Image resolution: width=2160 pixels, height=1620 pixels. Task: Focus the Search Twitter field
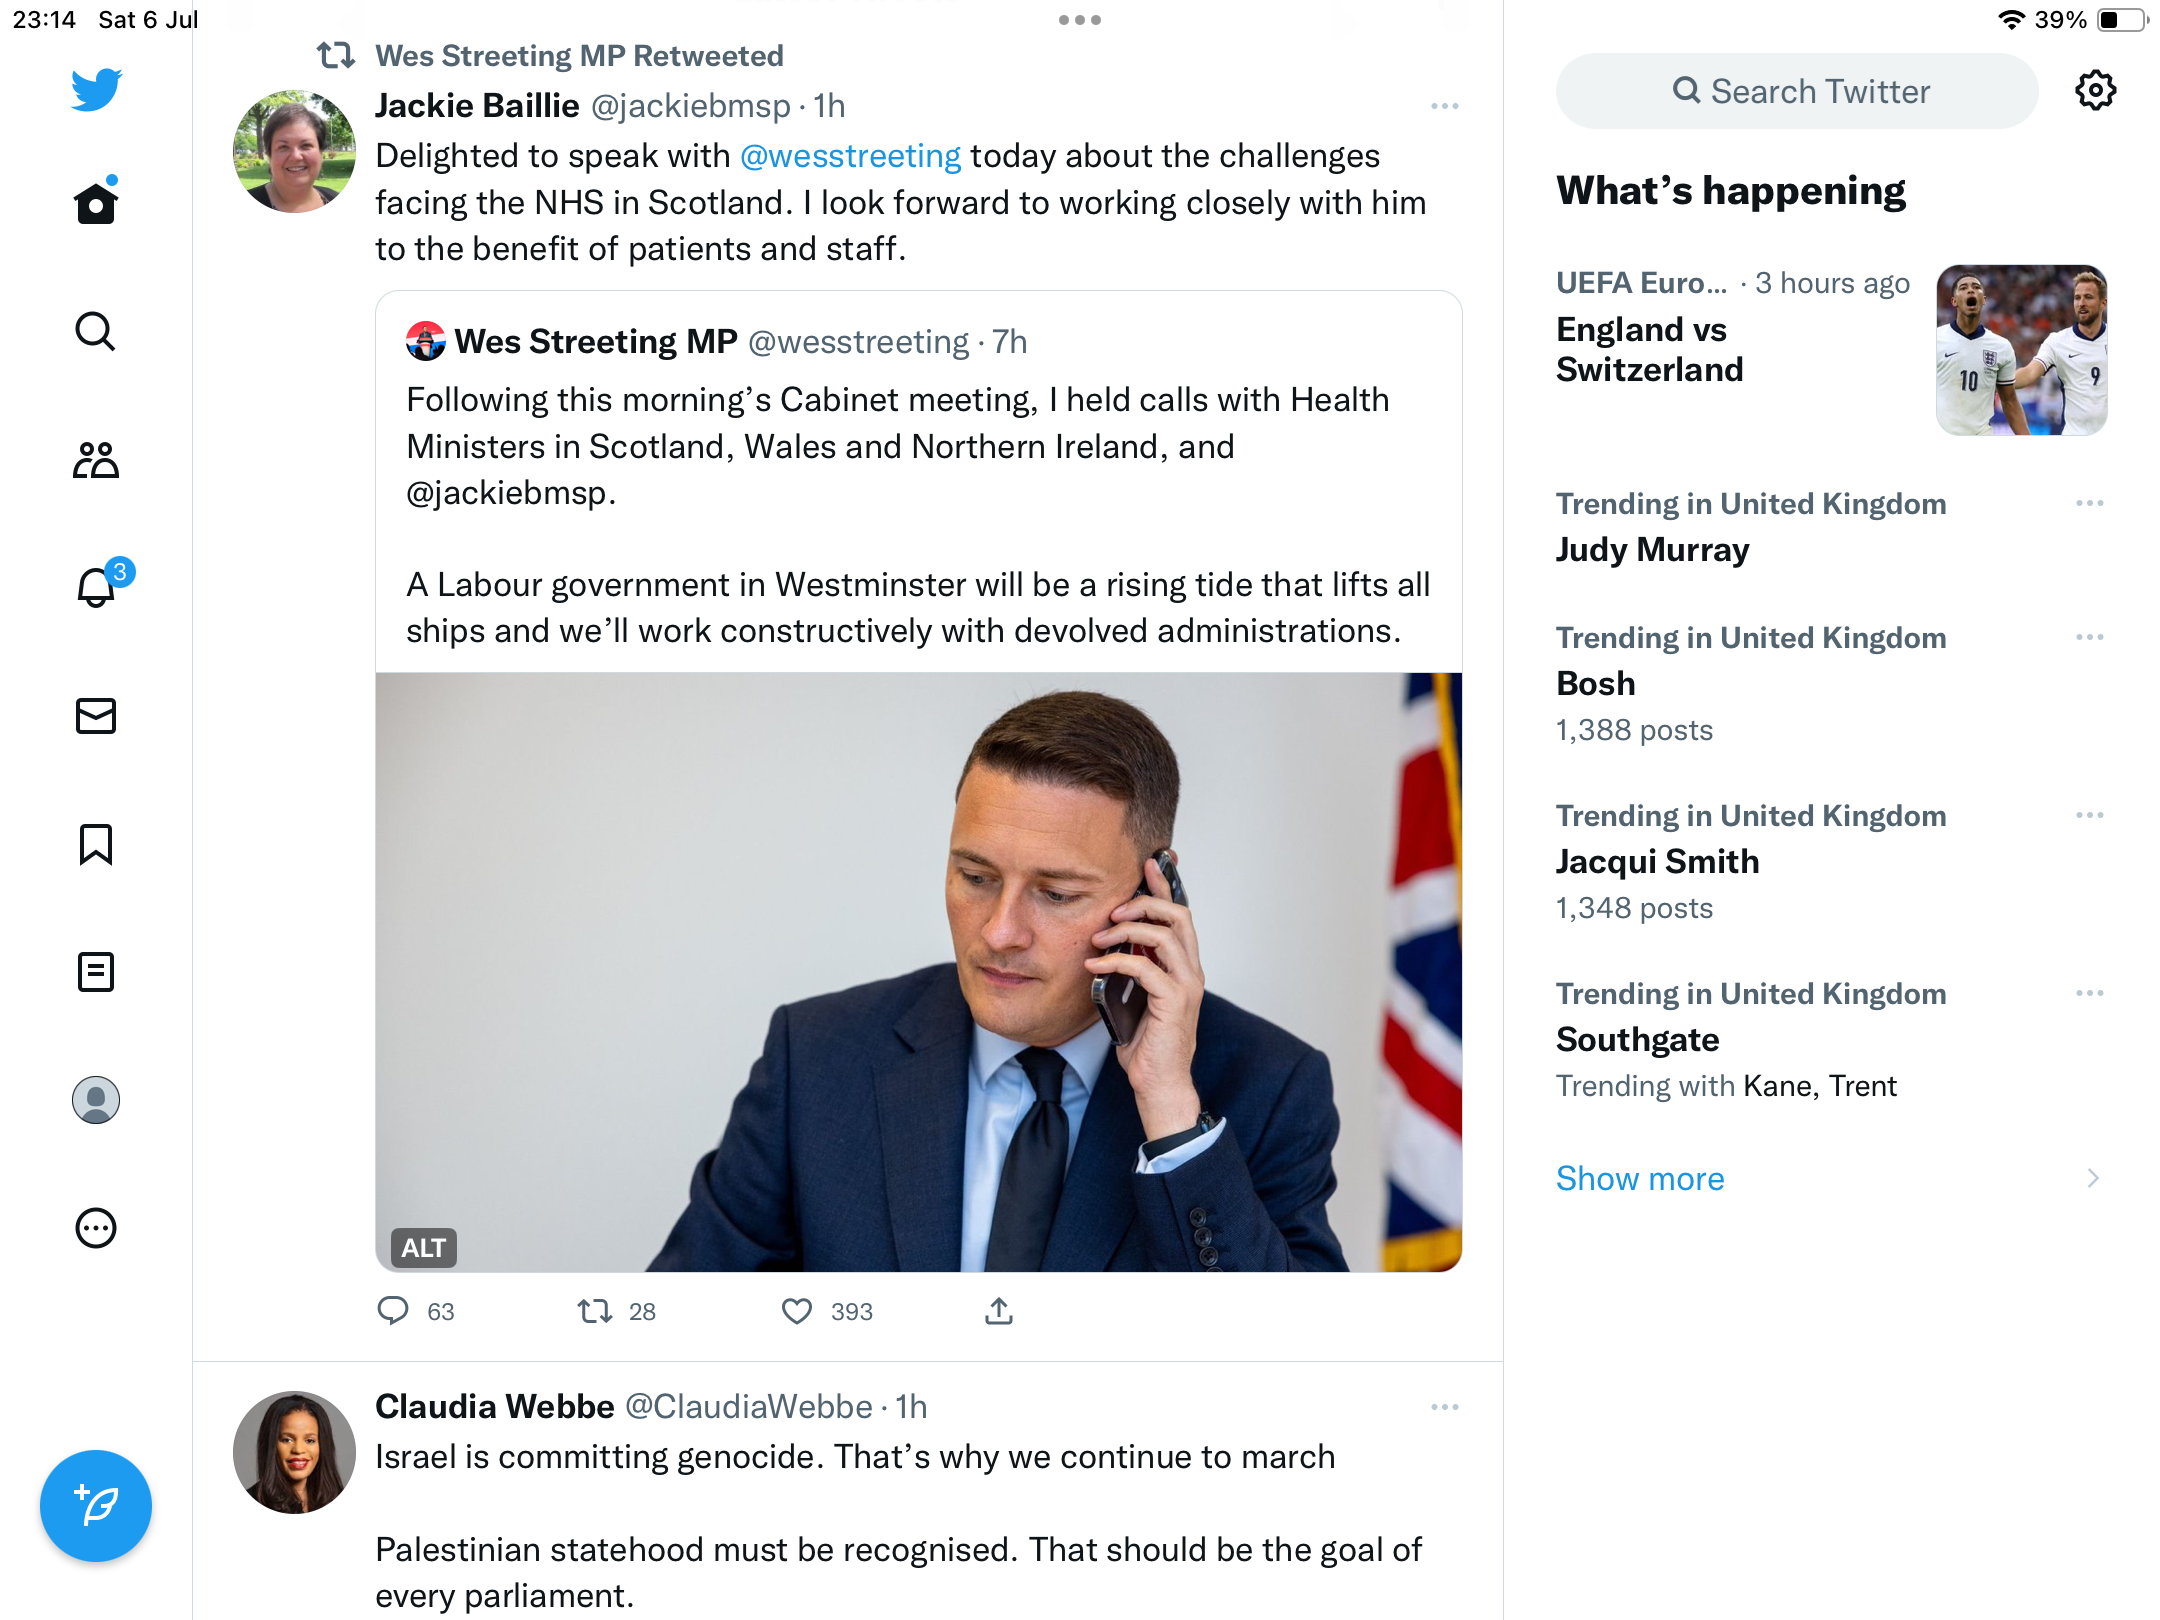1798,91
